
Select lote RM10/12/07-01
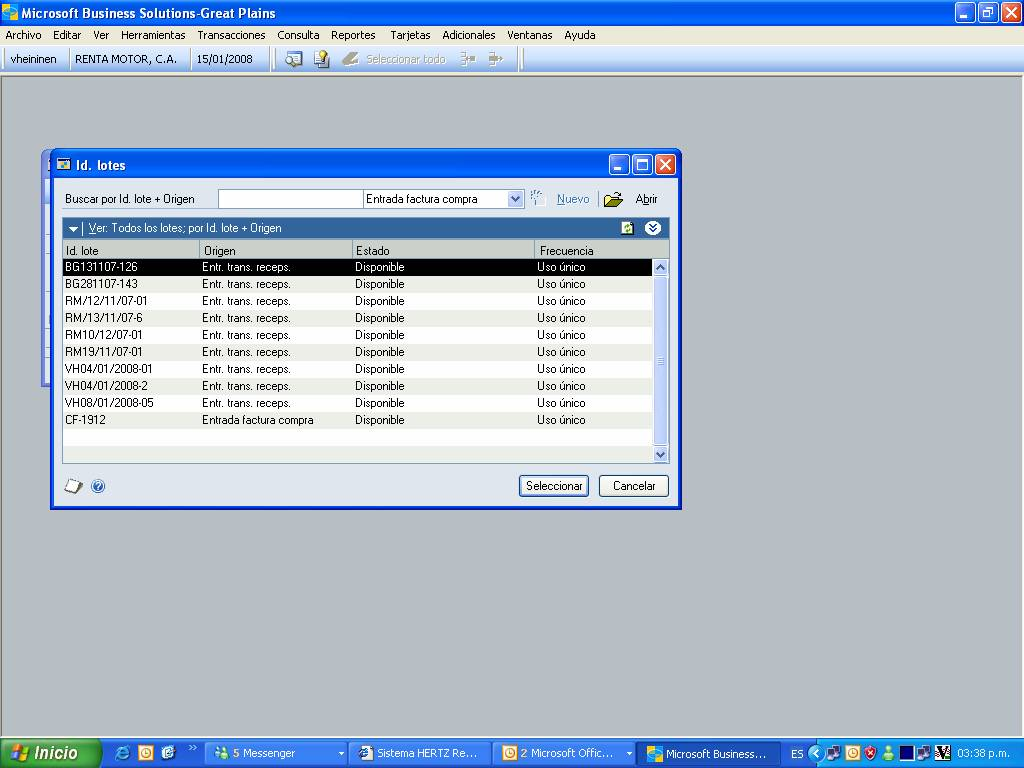click(357, 335)
